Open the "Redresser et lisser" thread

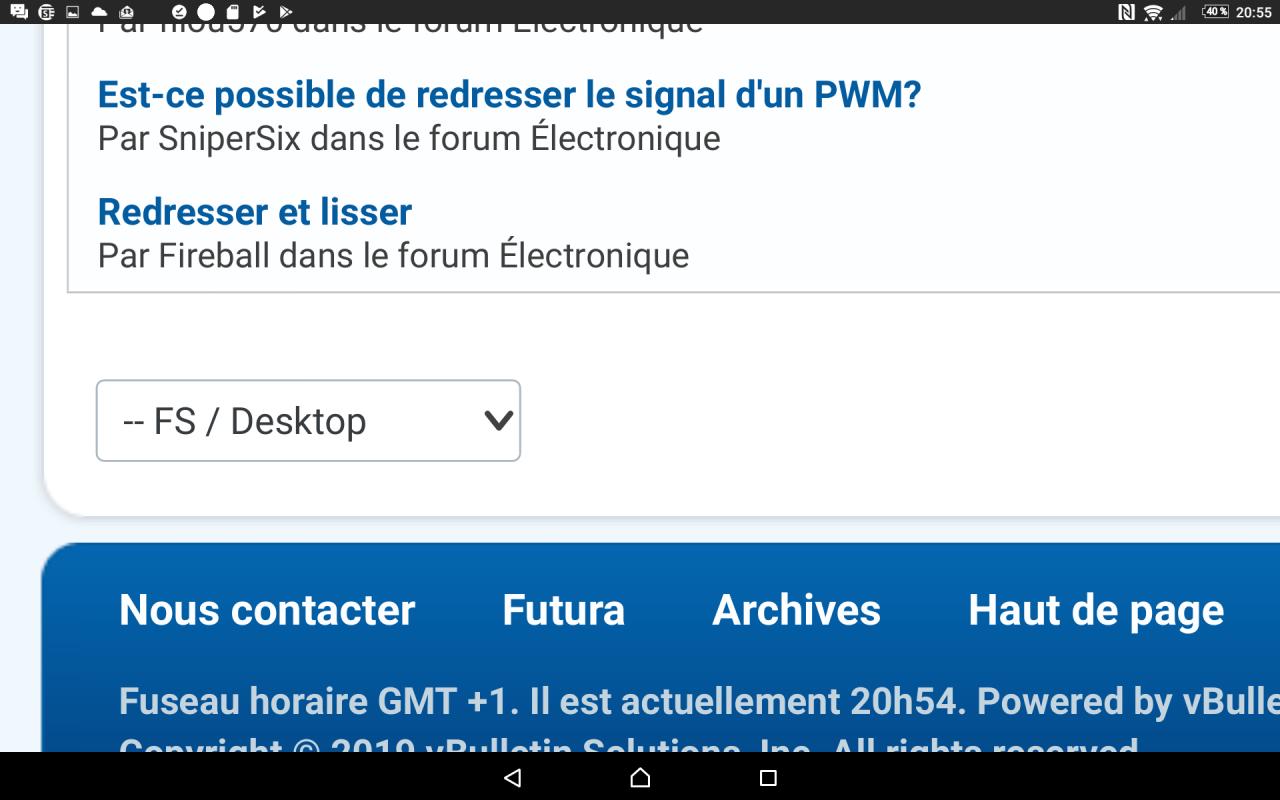click(x=255, y=212)
